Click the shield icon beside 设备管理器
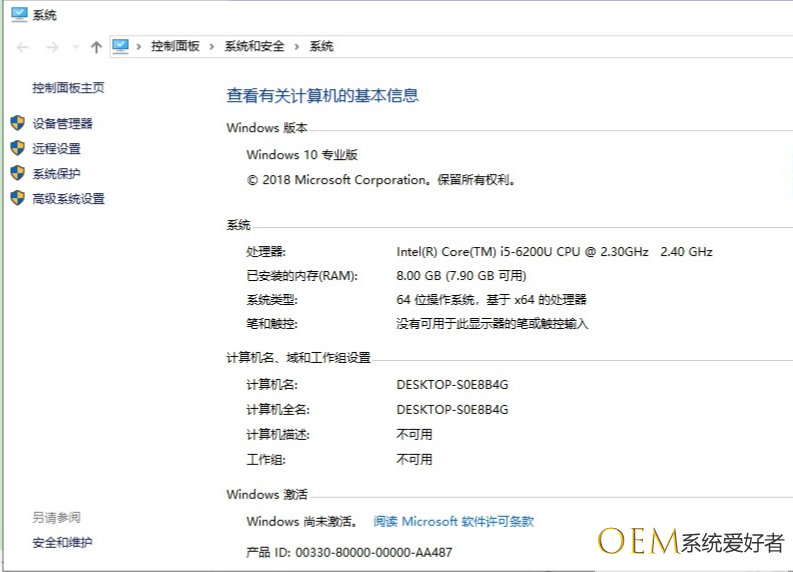Screen dimensions: 793x572 point(17,123)
